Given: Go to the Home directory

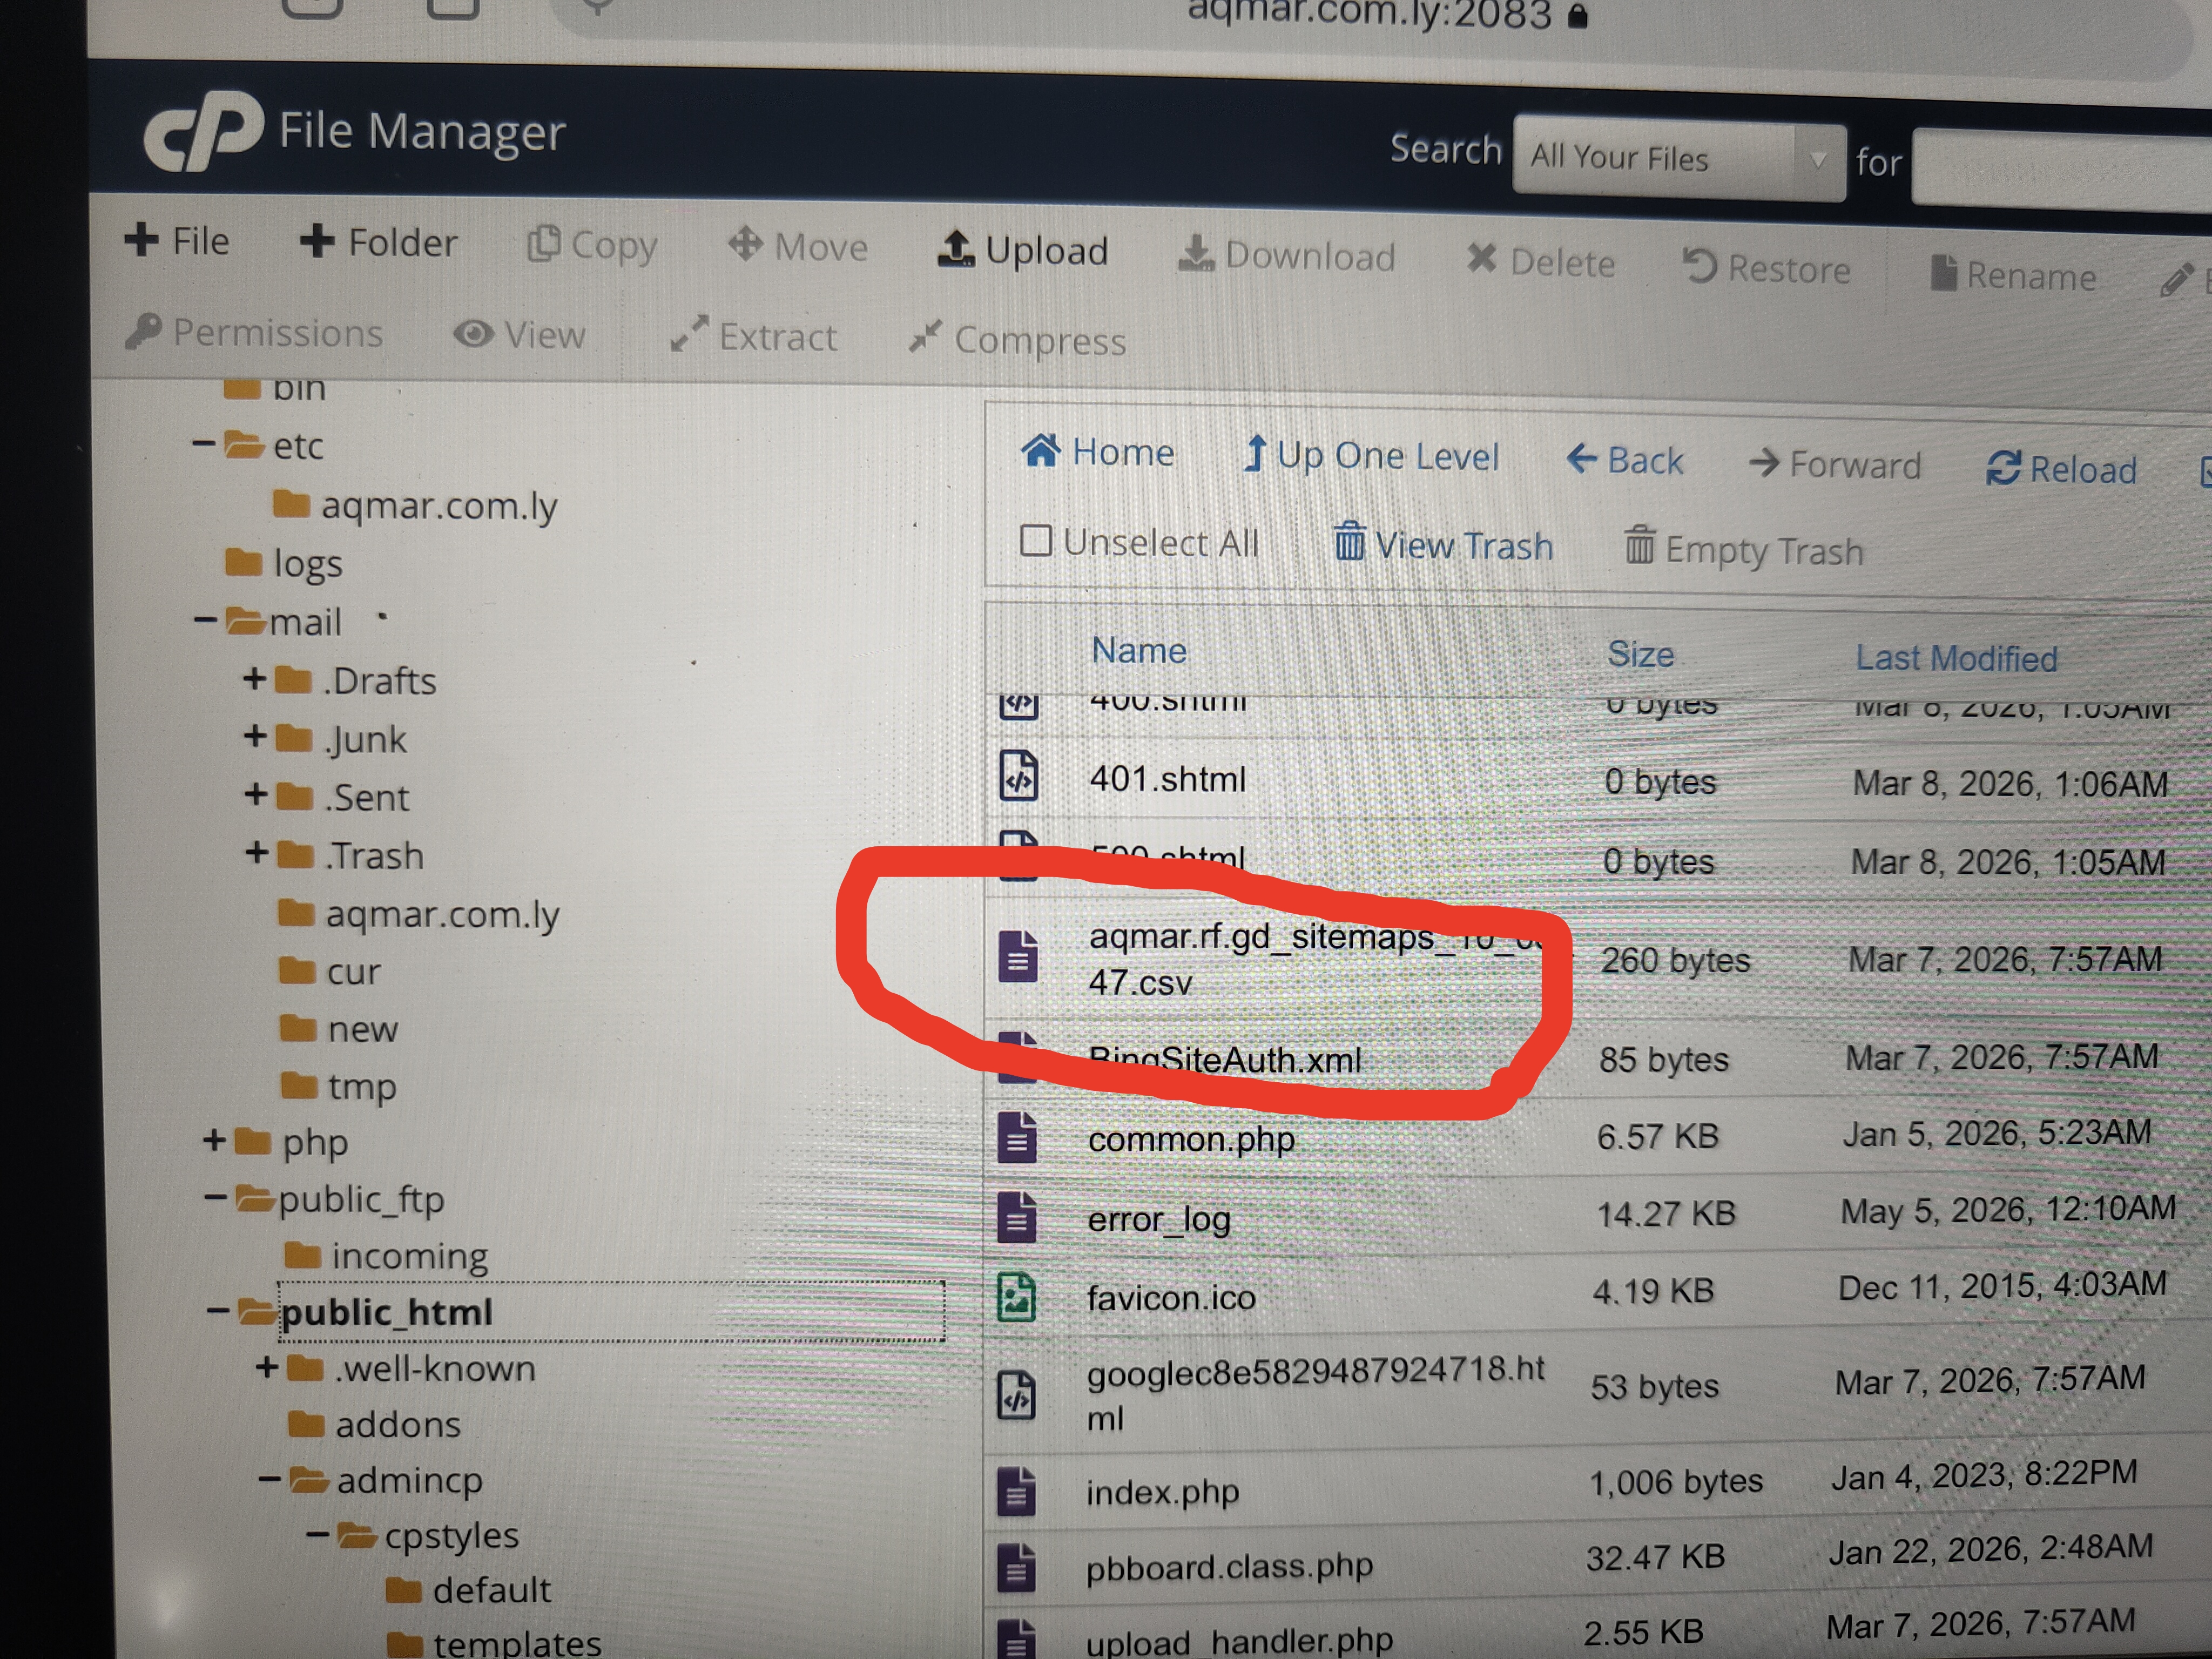Looking at the screenshot, I should click(1097, 452).
